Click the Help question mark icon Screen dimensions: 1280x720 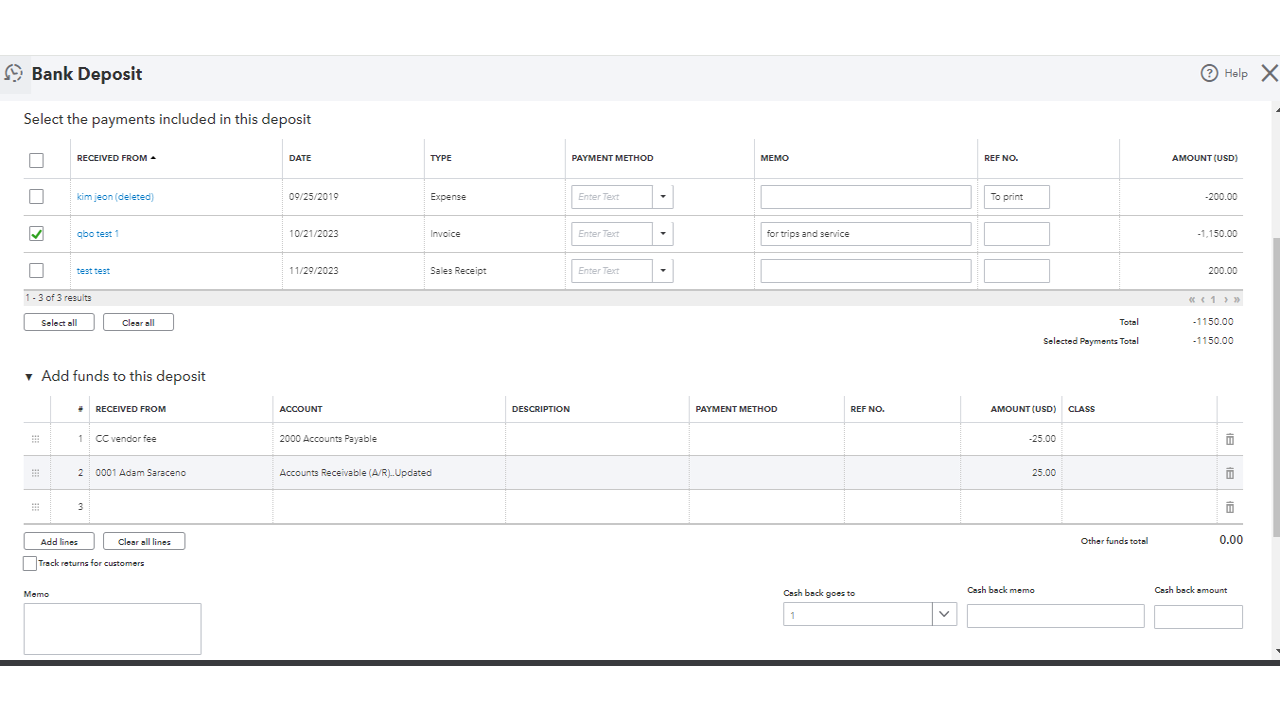click(1209, 73)
